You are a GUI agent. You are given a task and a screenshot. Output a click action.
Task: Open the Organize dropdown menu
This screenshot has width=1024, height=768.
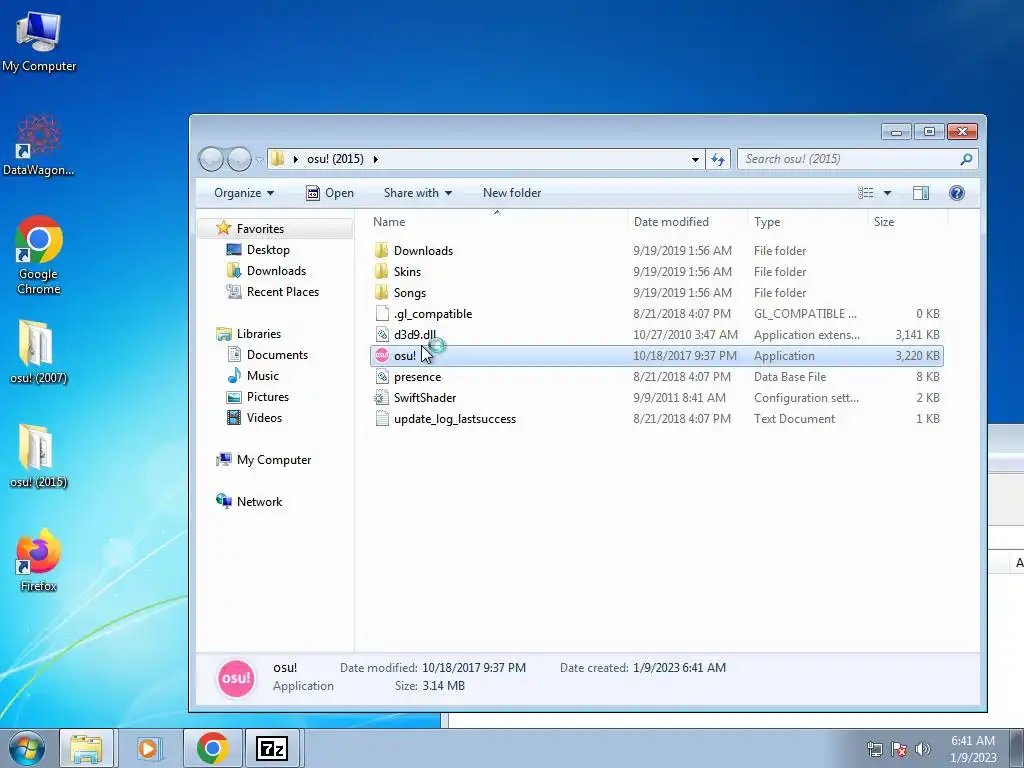[x=244, y=193]
